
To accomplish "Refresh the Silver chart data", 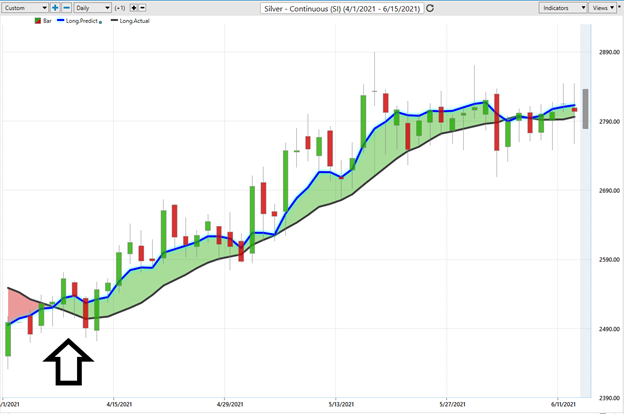I will pos(429,7).
